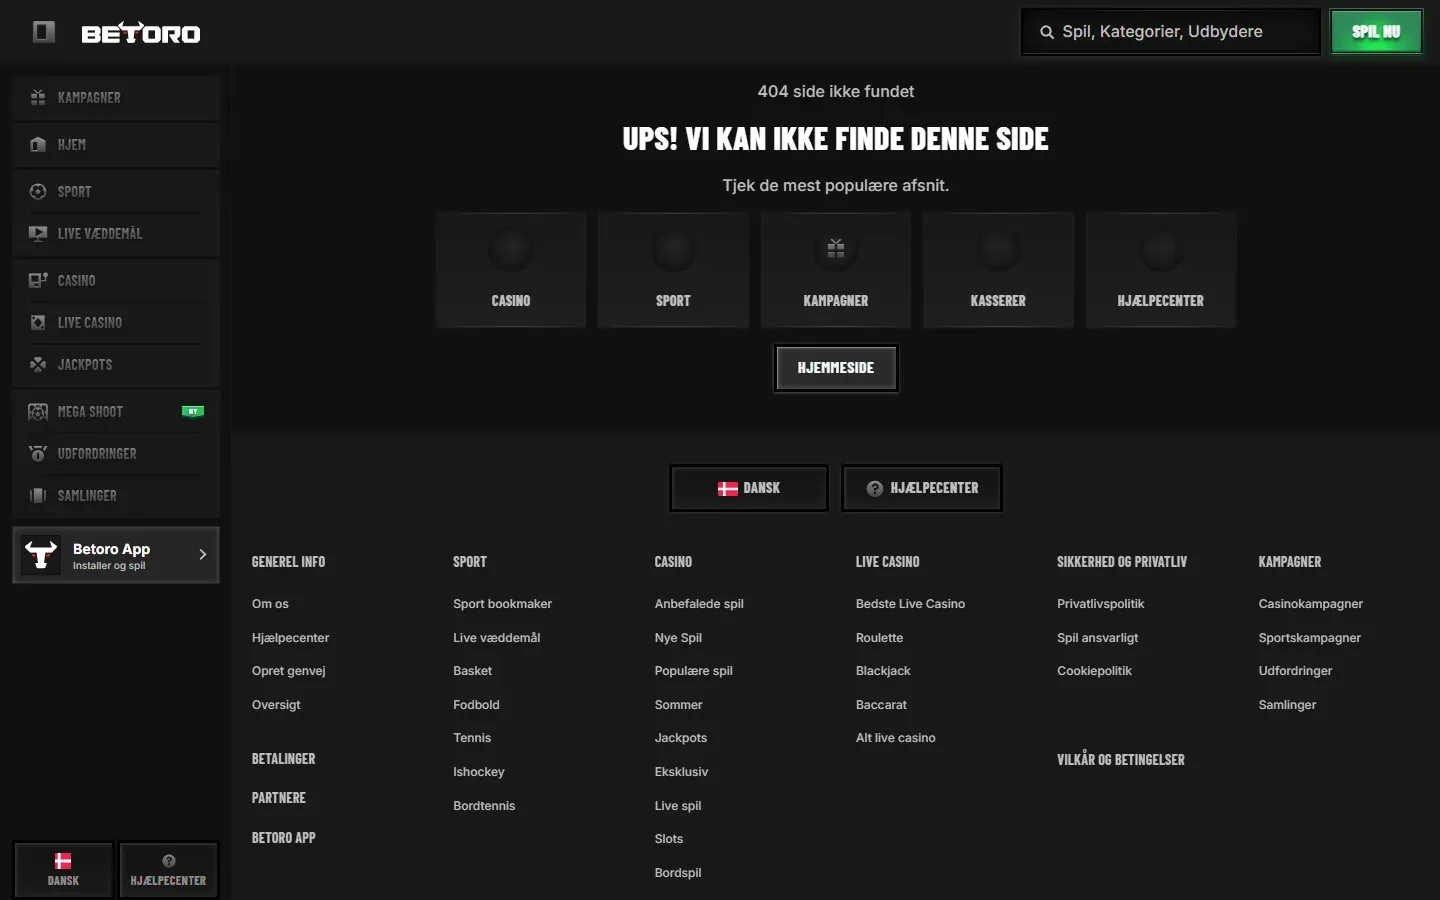1440x900 pixels.
Task: Open the Blackjack footer link
Action: [883, 671]
